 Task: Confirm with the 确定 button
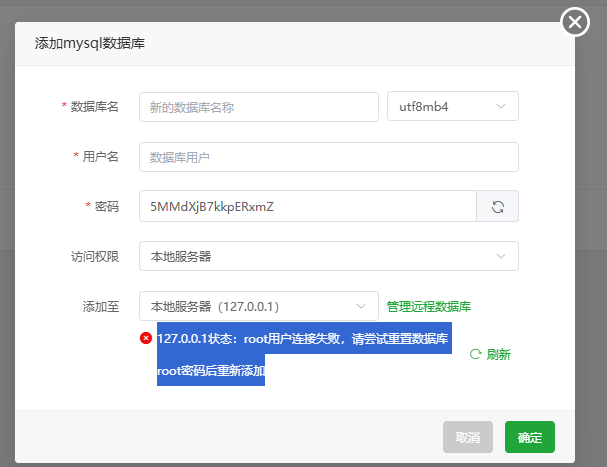[x=530, y=437]
